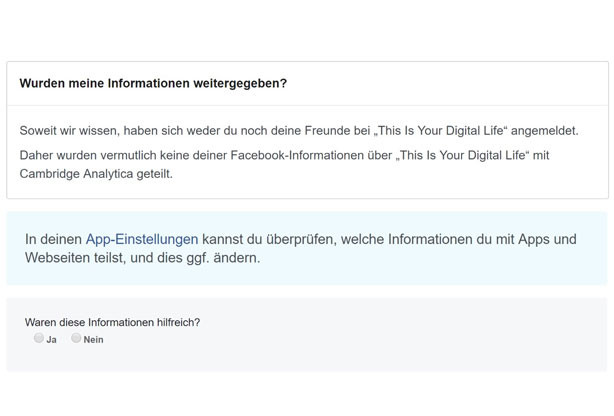Click the line "Webseiten teilst, und dies ggf. ändern."
The width and height of the screenshot is (614, 416).
143,258
